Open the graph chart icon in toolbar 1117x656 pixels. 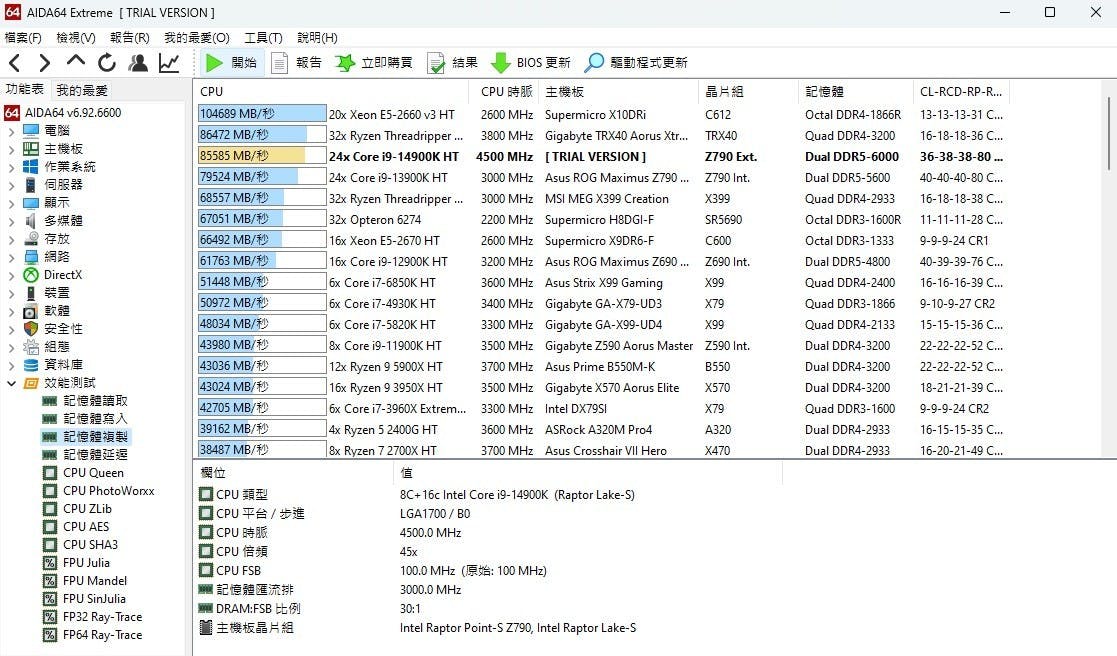pyautogui.click(x=169, y=63)
